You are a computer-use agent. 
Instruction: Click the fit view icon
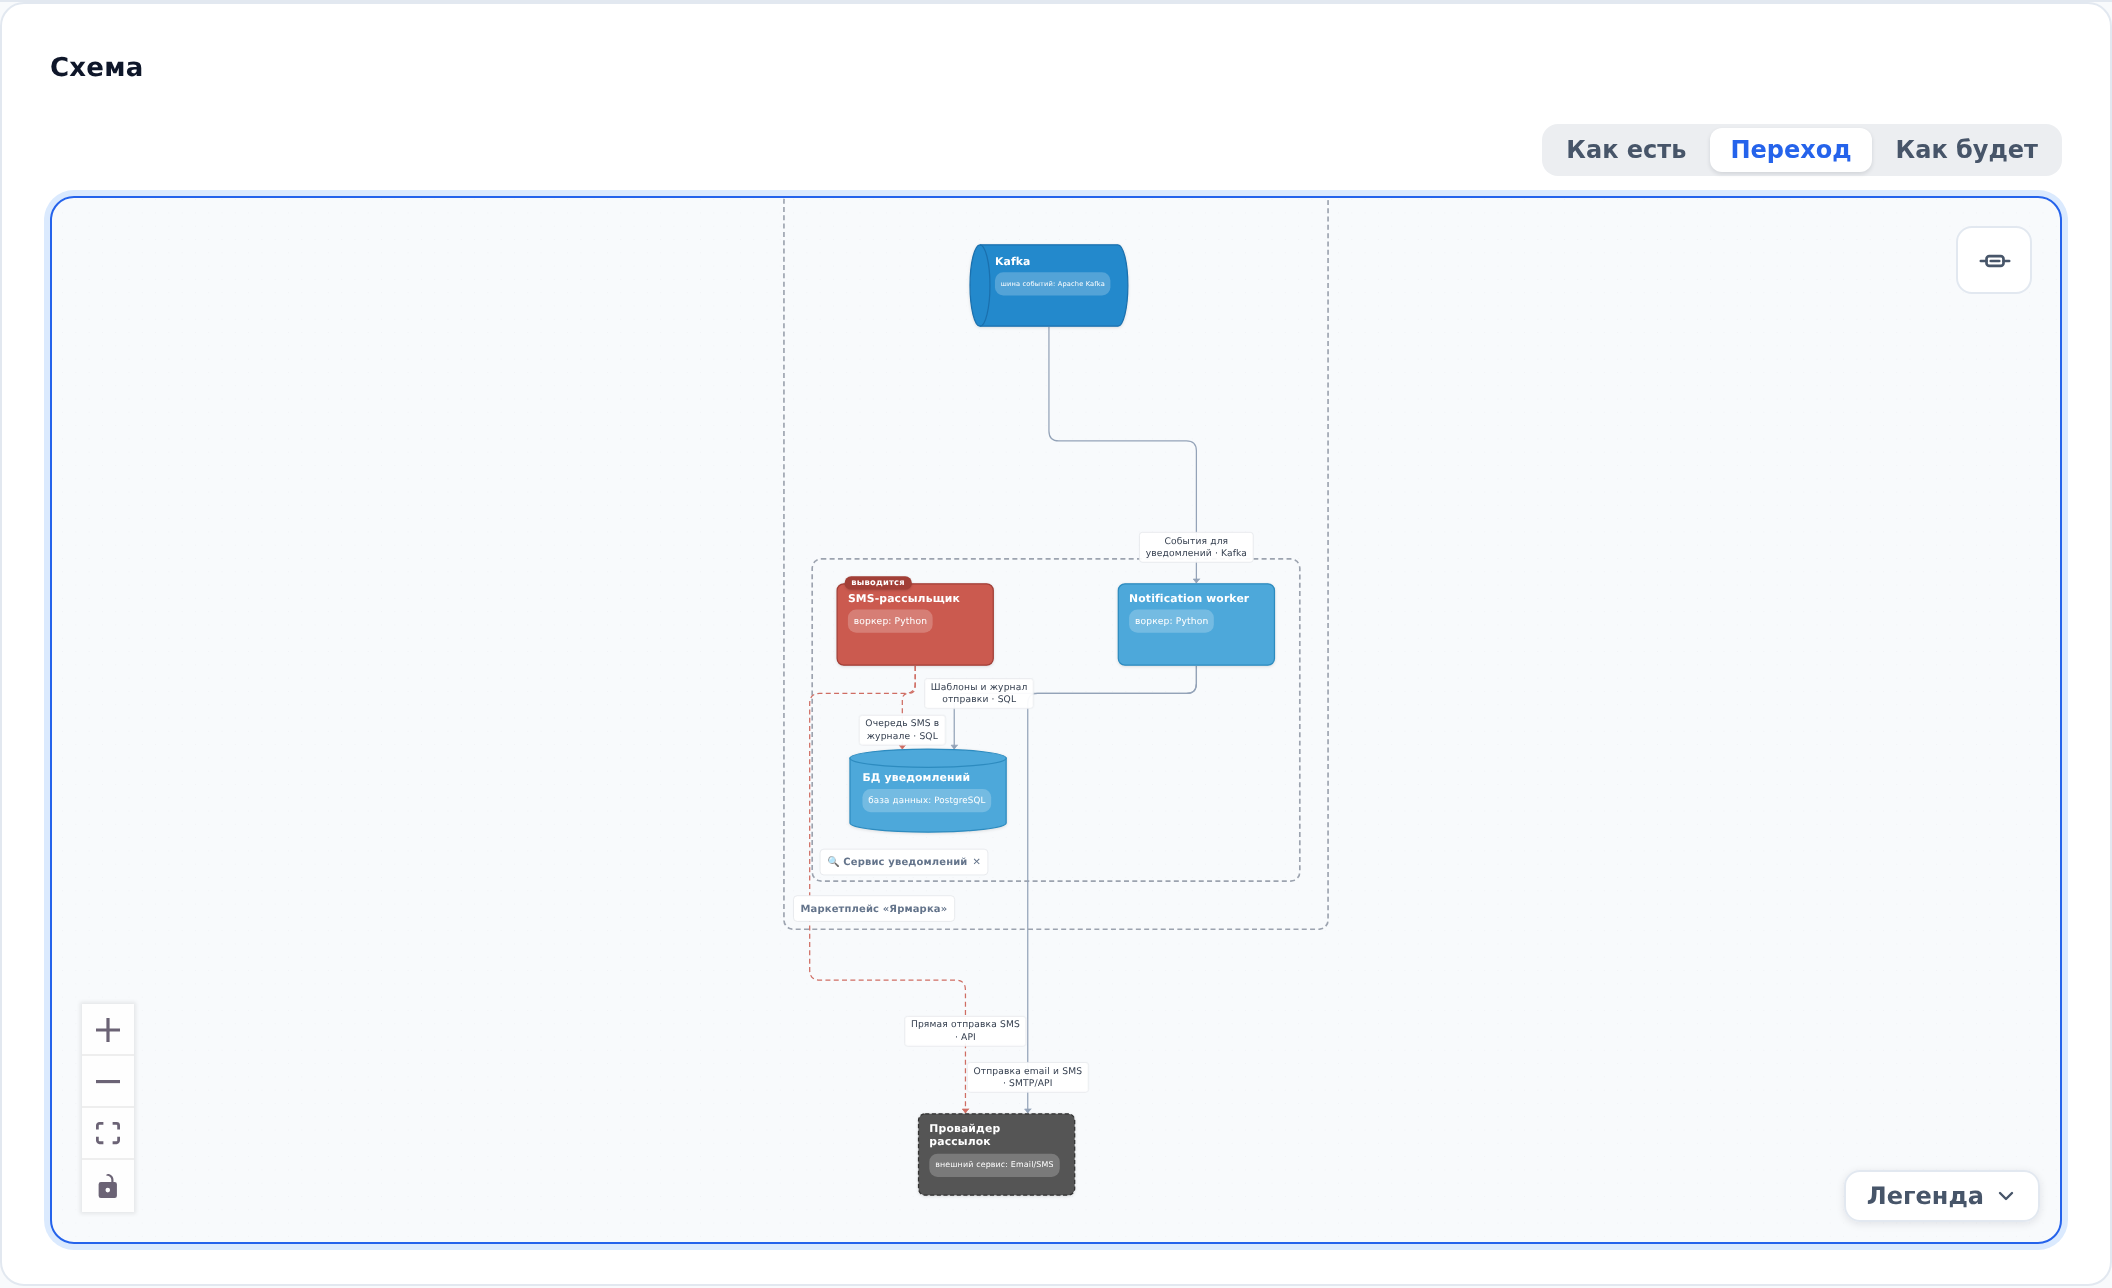(108, 1134)
